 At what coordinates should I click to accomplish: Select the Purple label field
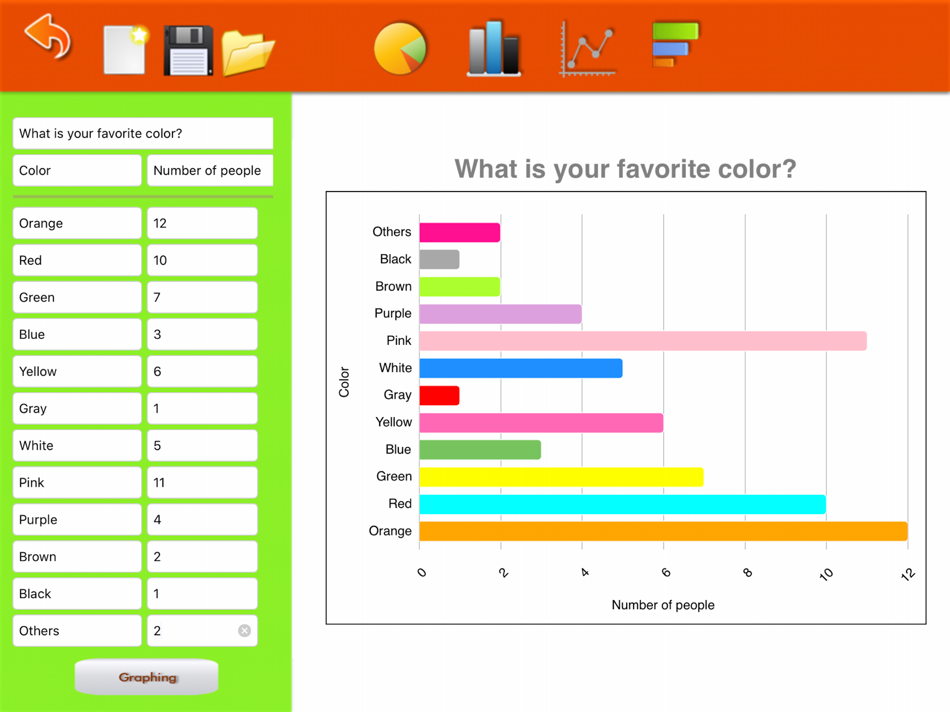pyautogui.click(x=77, y=519)
